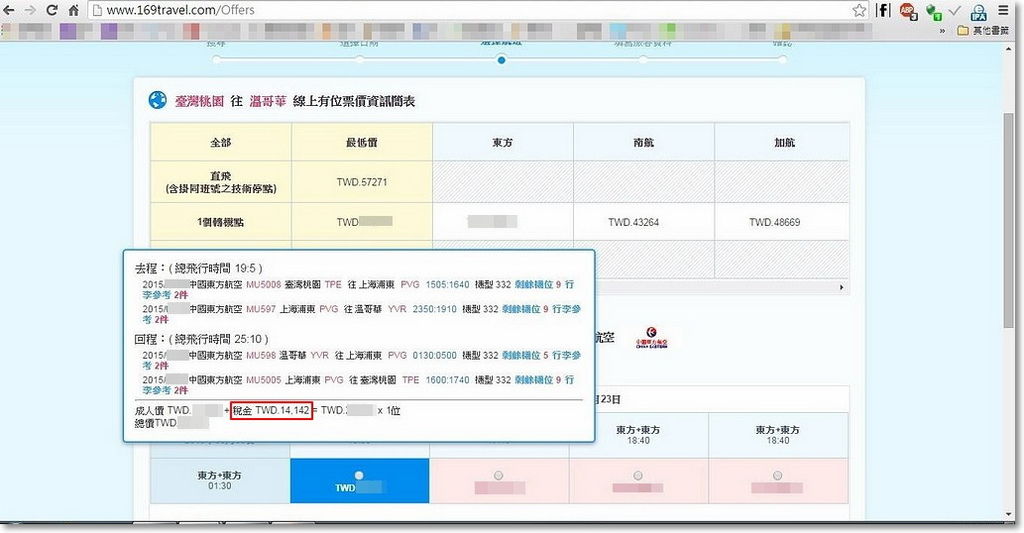Select the 加航 airline column header
The image size is (1024, 533).
click(784, 142)
